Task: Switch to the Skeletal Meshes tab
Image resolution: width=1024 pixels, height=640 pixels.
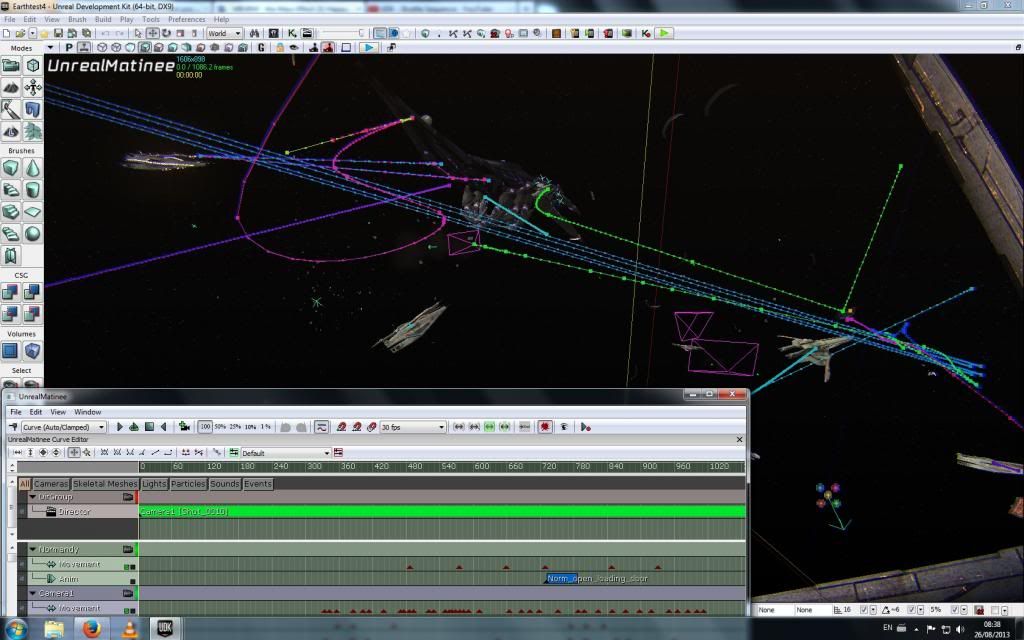Action: pos(105,484)
